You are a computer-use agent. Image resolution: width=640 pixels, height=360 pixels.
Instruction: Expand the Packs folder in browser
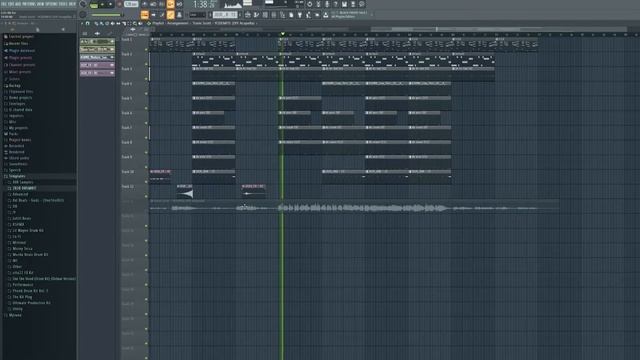pyautogui.click(x=13, y=133)
